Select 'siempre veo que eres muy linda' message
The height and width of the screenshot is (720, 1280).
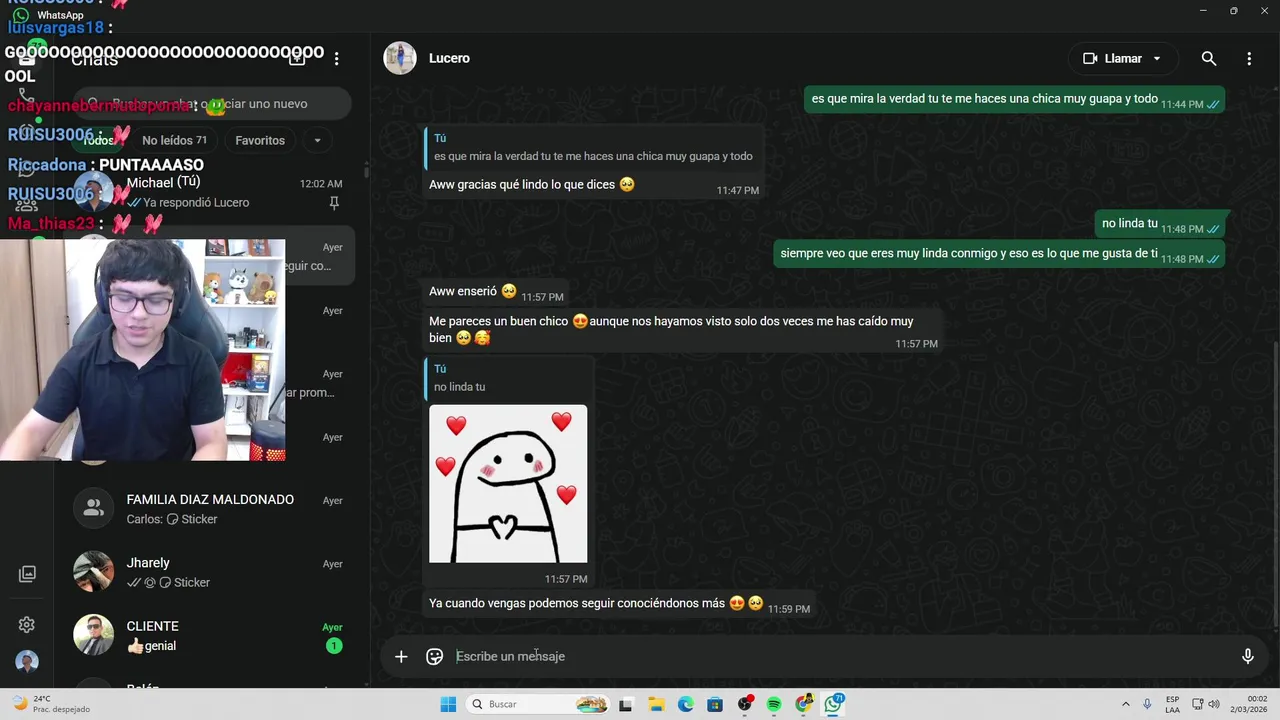pos(969,254)
